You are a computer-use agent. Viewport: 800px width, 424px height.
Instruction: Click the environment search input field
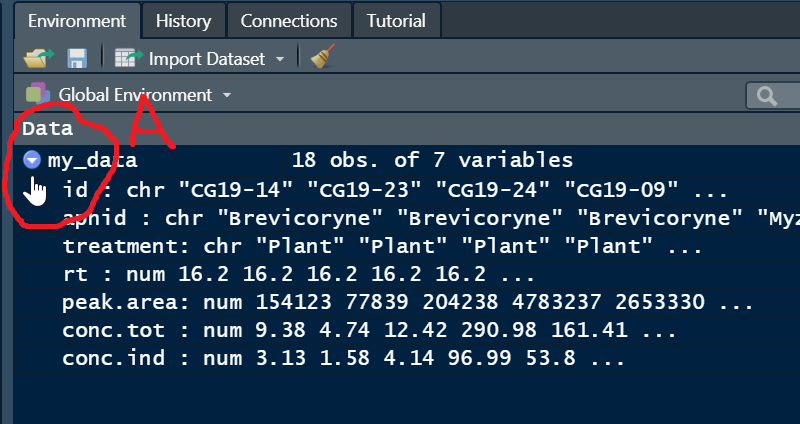(x=773, y=95)
